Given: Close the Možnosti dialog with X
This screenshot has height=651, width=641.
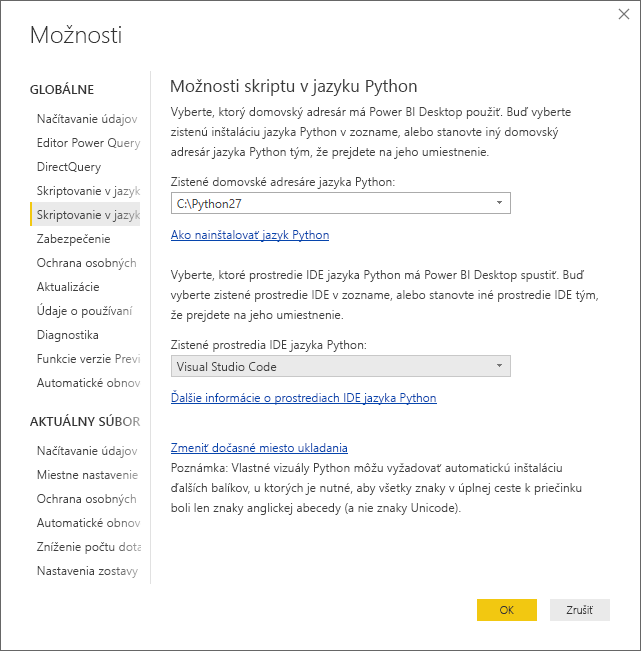Looking at the screenshot, I should (x=624, y=15).
